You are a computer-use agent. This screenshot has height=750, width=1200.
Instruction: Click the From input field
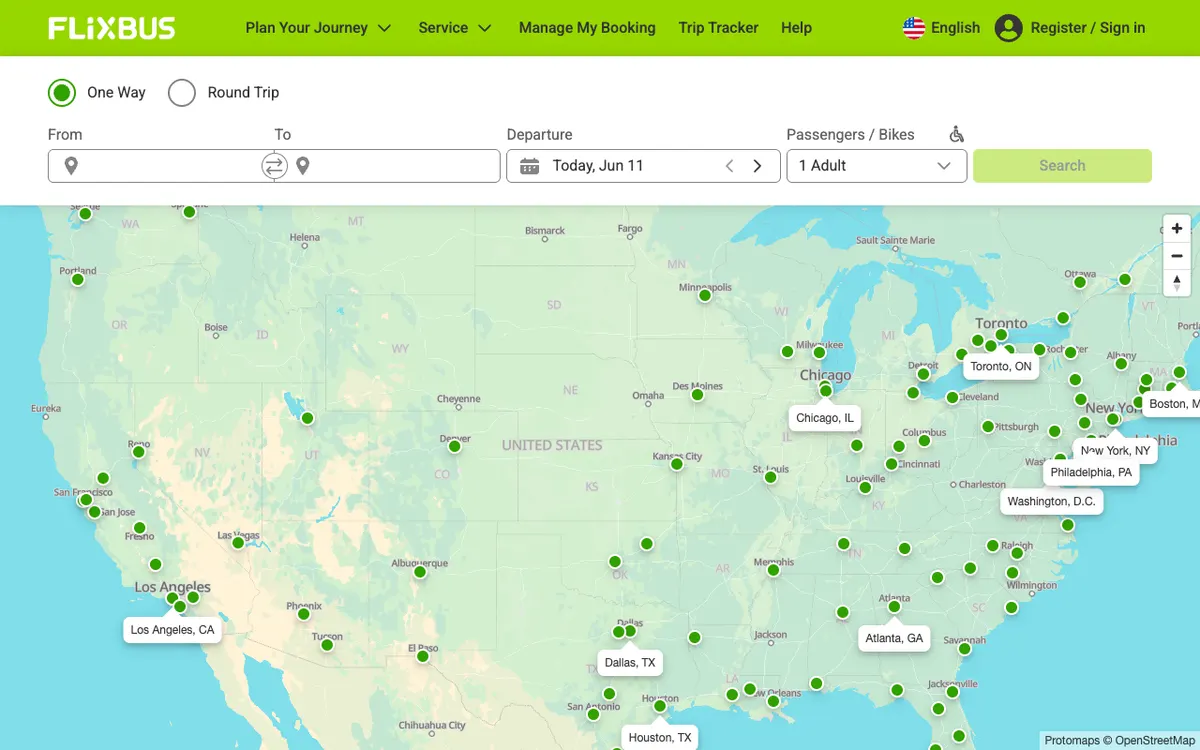pyautogui.click(x=160, y=166)
